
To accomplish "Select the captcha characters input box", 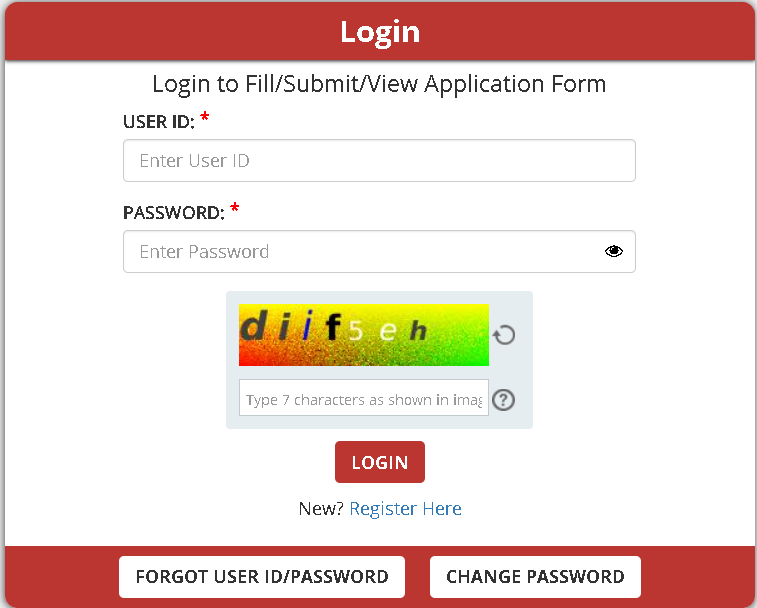I will pyautogui.click(x=364, y=397).
